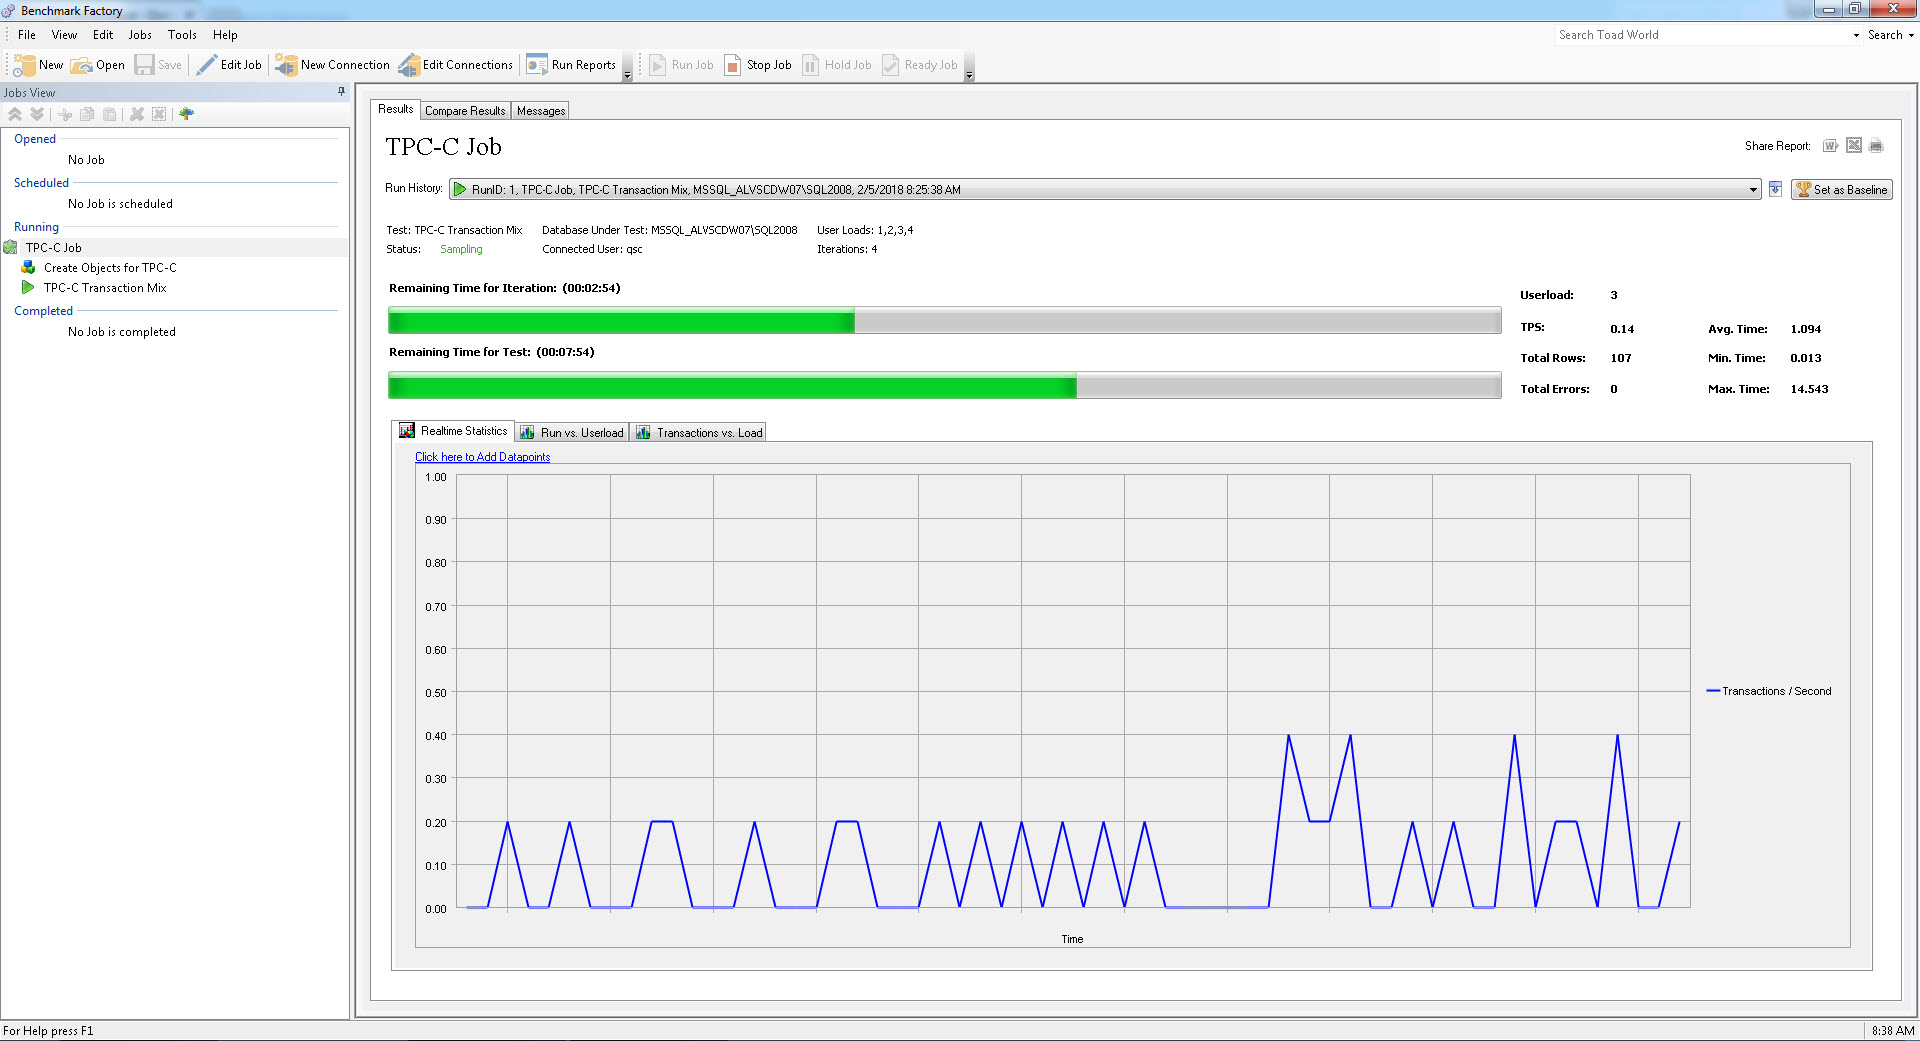Image resolution: width=1920 pixels, height=1041 pixels.
Task: Click the Edit Connections icon
Action: point(409,65)
